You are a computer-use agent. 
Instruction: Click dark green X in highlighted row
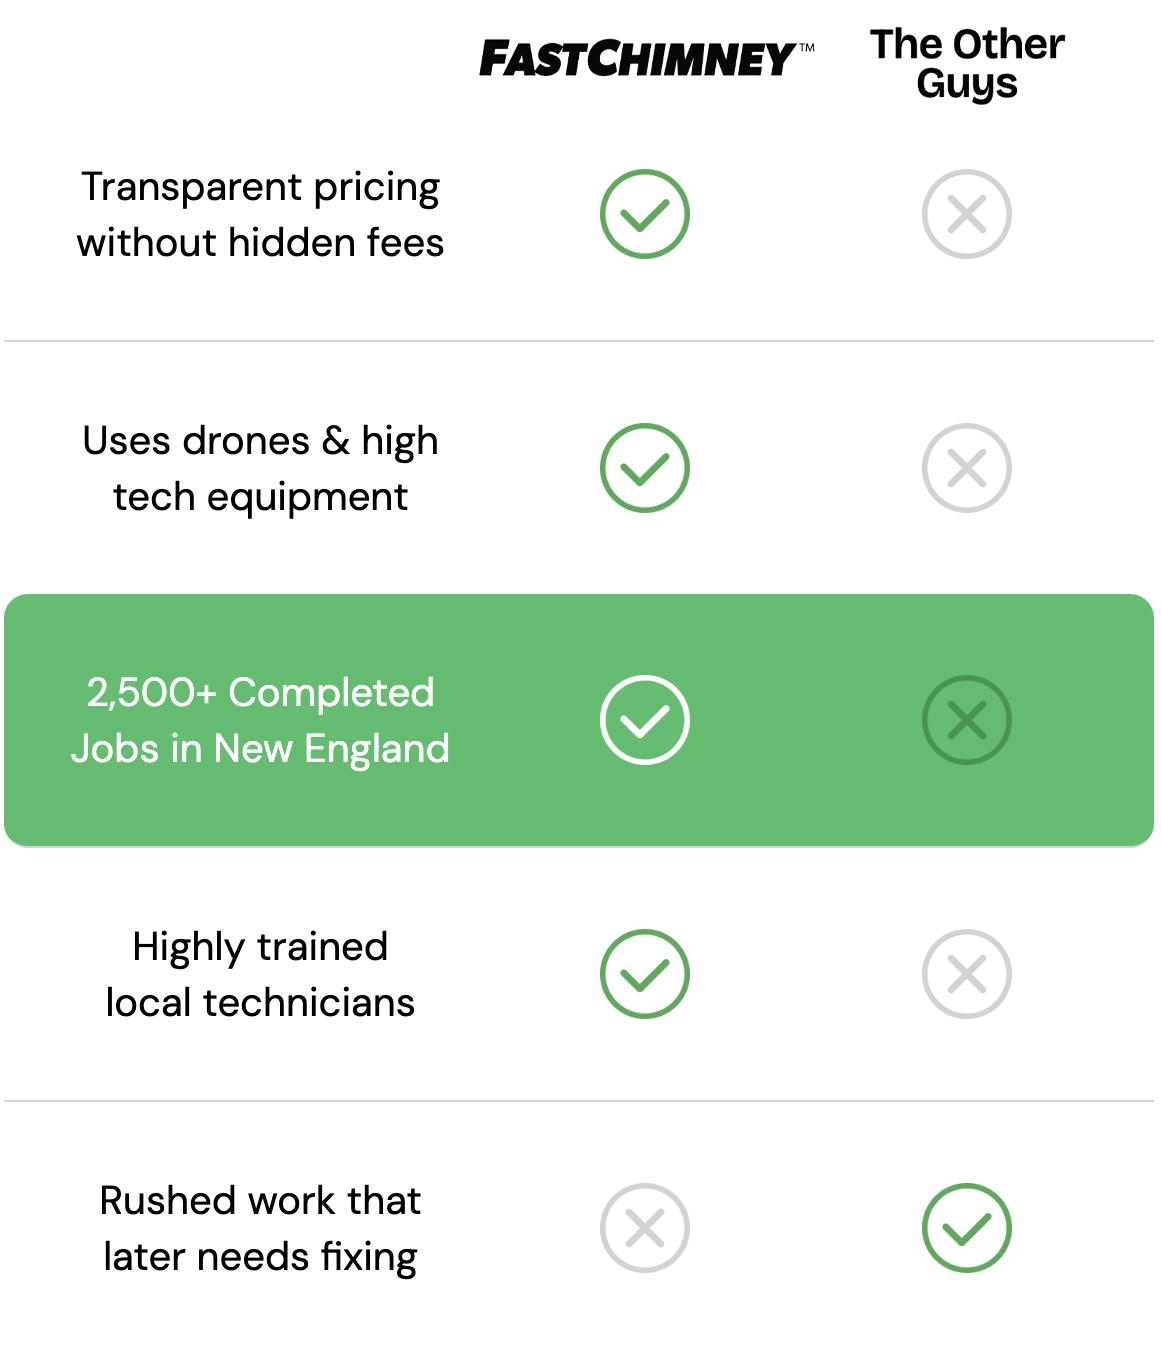(x=967, y=720)
